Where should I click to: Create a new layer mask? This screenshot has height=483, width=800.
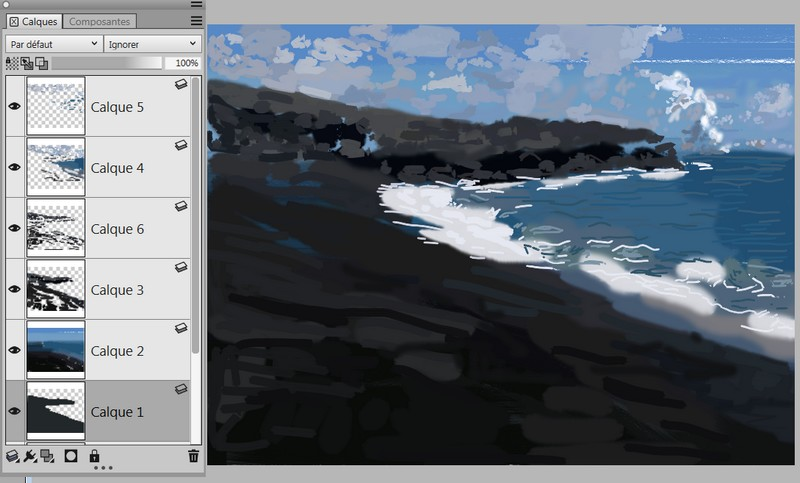[x=71, y=456]
